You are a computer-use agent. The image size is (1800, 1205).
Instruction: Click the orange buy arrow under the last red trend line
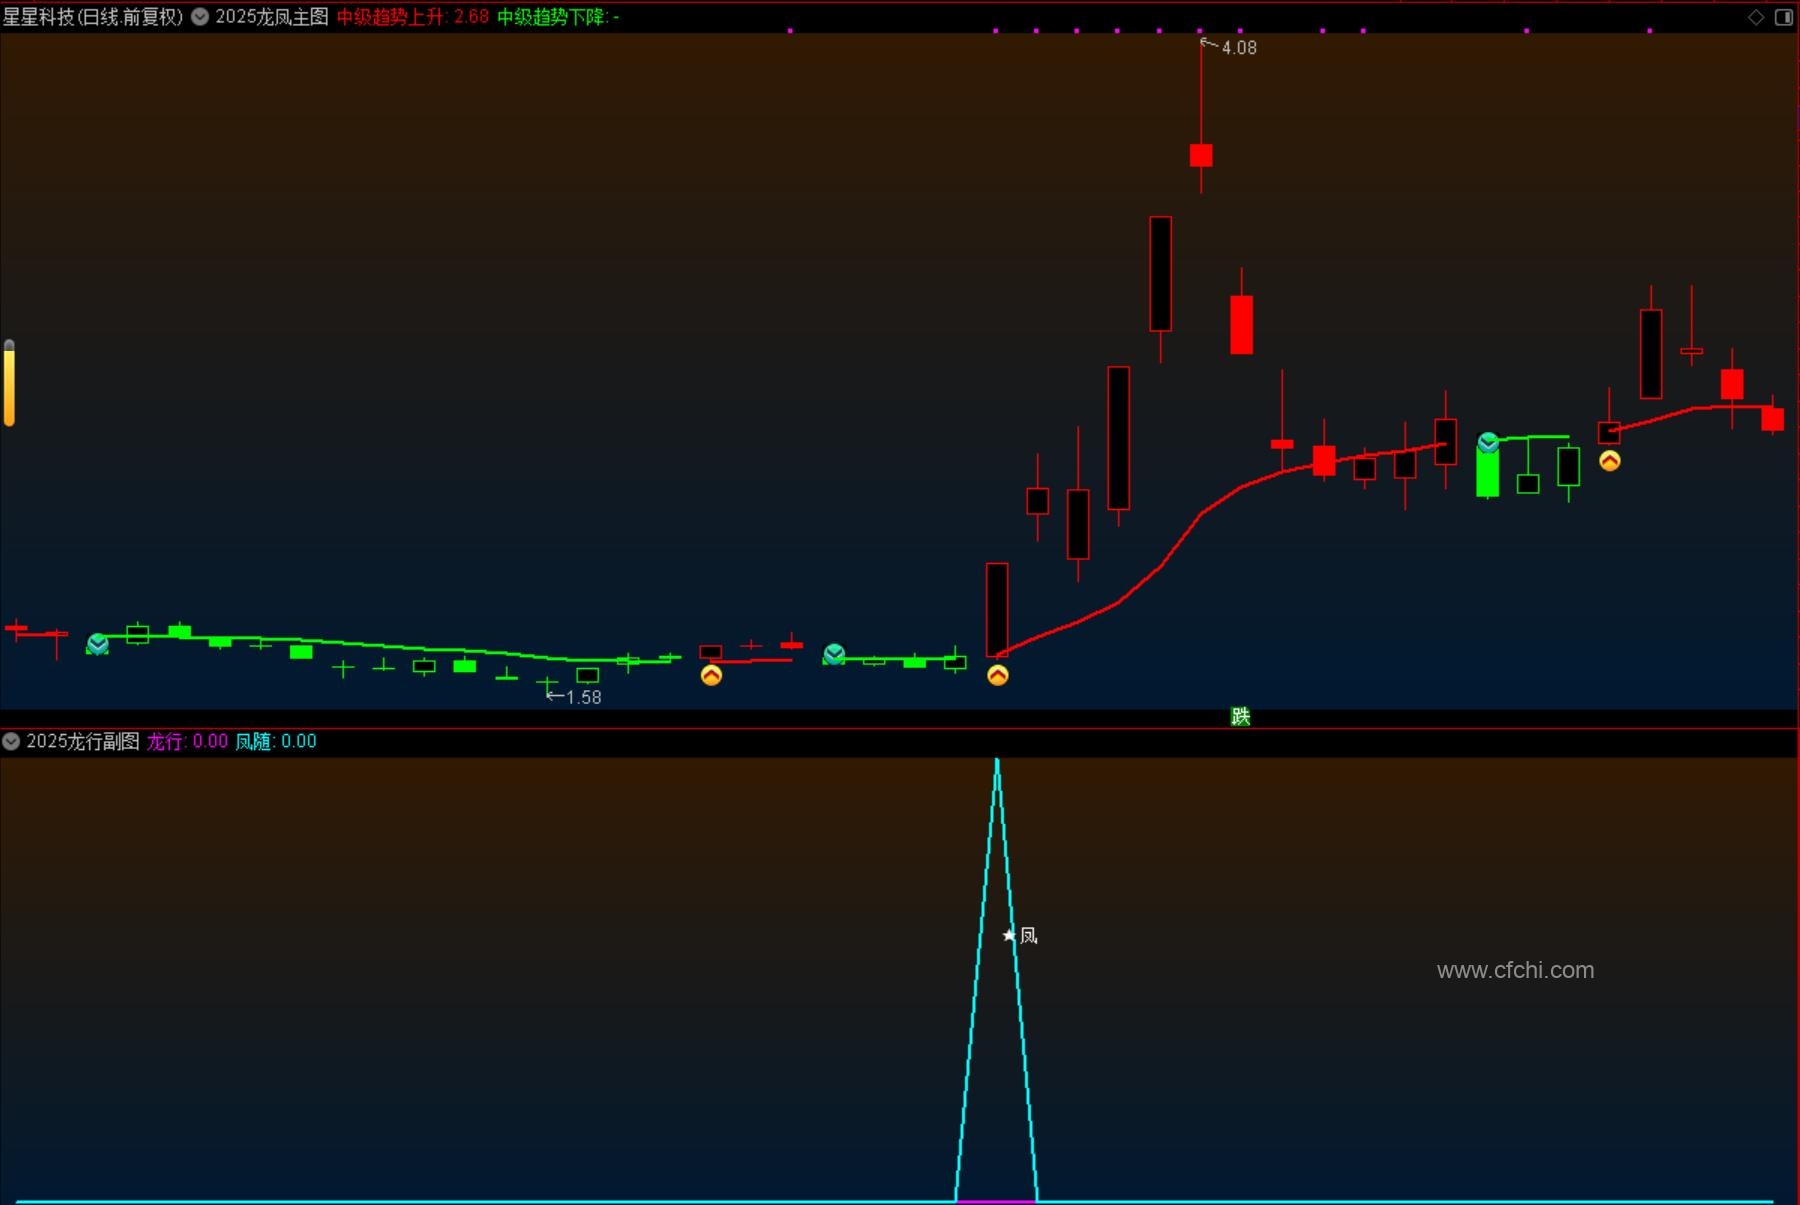pyautogui.click(x=1610, y=460)
